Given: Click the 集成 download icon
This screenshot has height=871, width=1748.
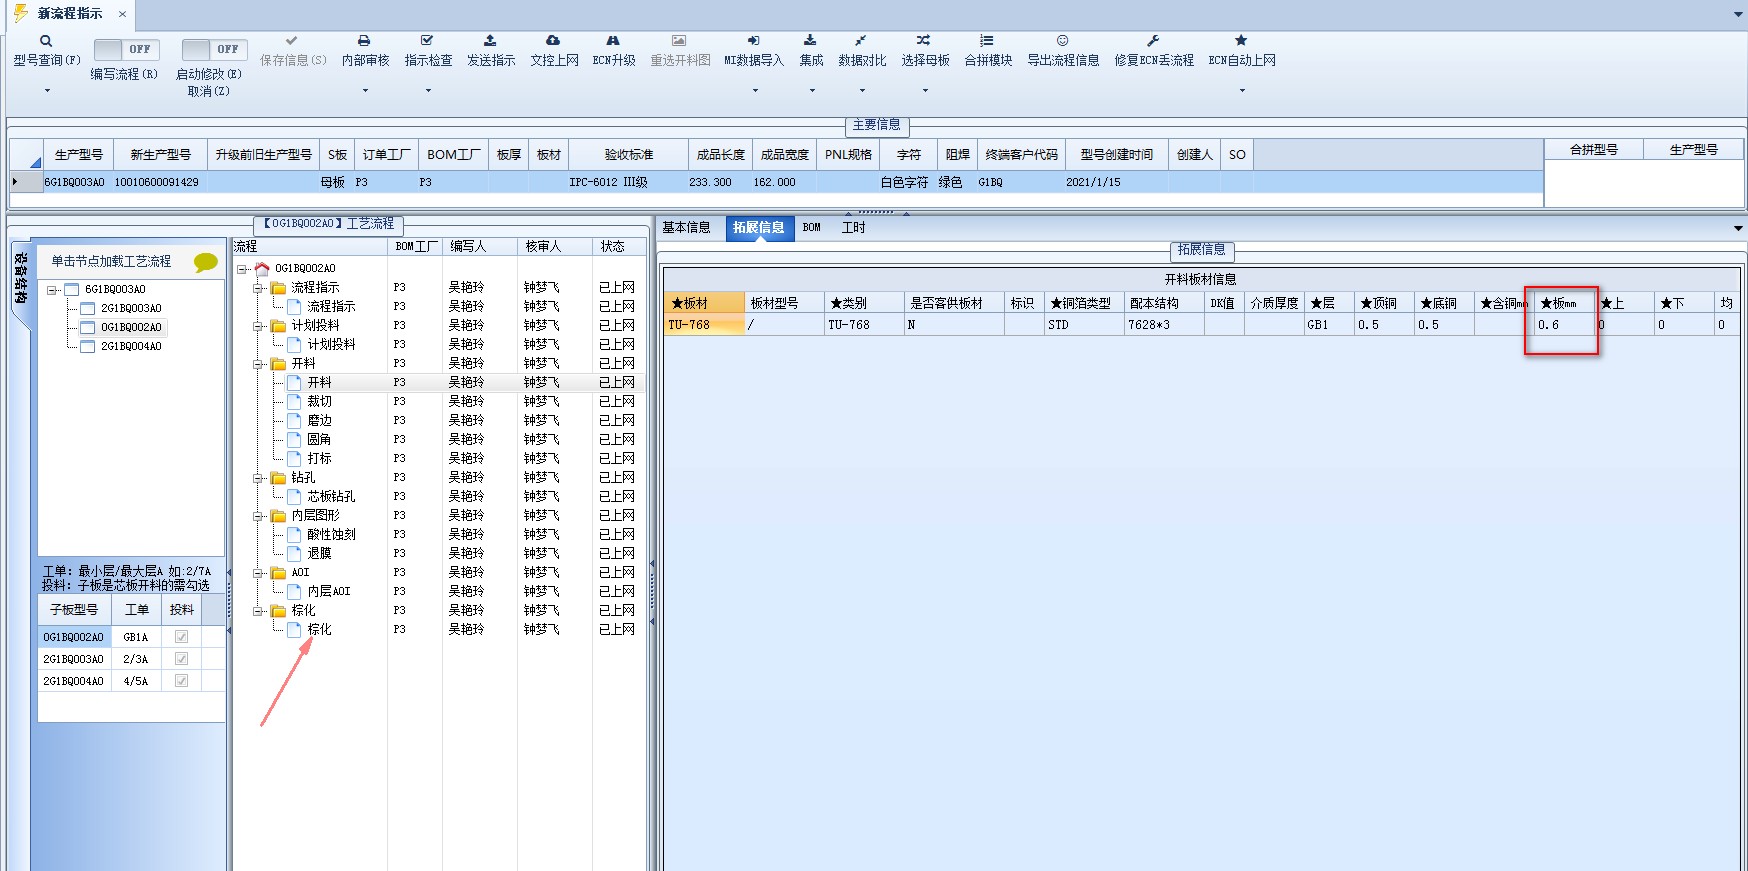Looking at the screenshot, I should click(x=810, y=41).
